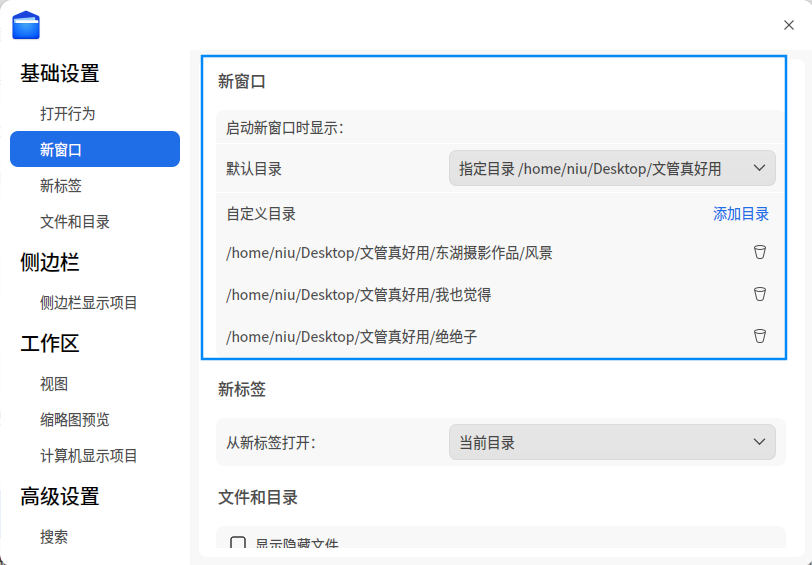Open 缩略图预览 settings
This screenshot has height=565, width=812.
(75, 419)
